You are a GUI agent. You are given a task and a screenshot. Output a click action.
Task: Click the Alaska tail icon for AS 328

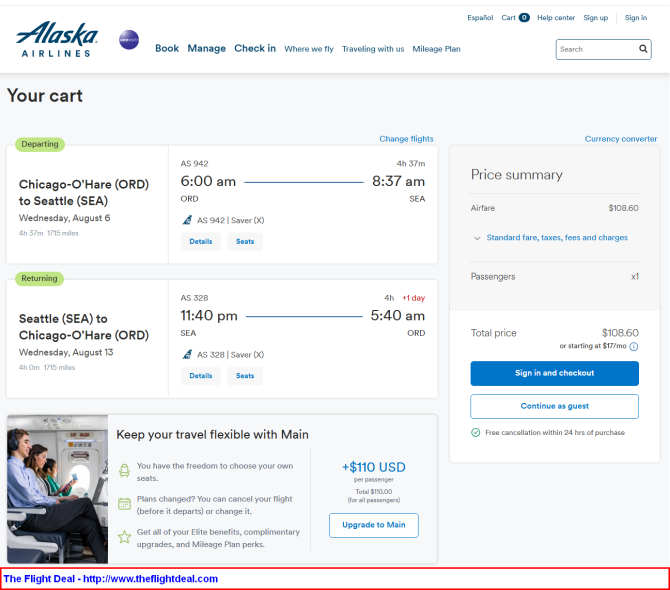pyautogui.click(x=187, y=355)
